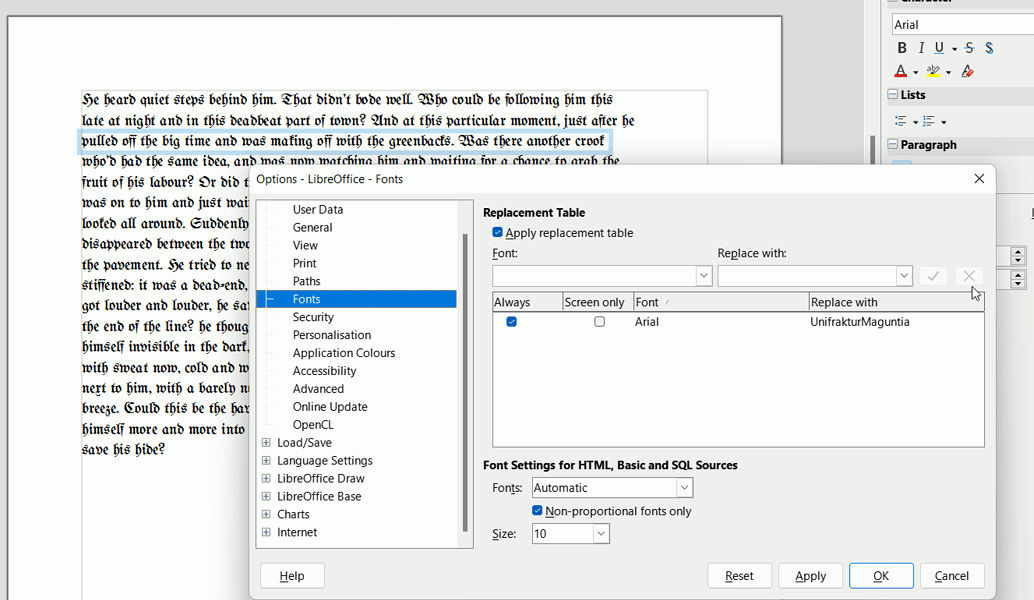Select the highlighted Fonts tree item
The image size is (1034, 600).
(x=356, y=299)
